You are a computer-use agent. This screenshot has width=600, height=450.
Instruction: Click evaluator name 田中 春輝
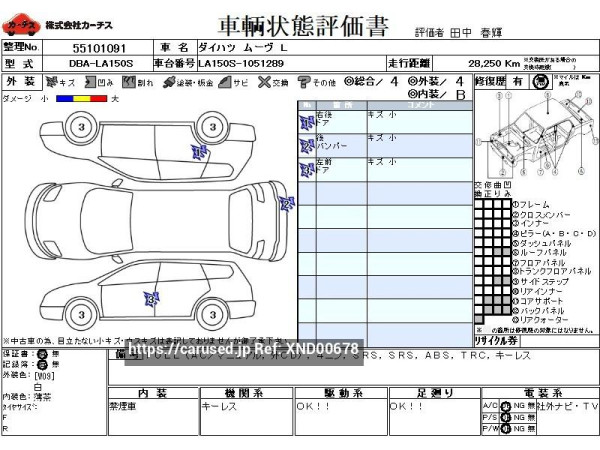(x=476, y=33)
